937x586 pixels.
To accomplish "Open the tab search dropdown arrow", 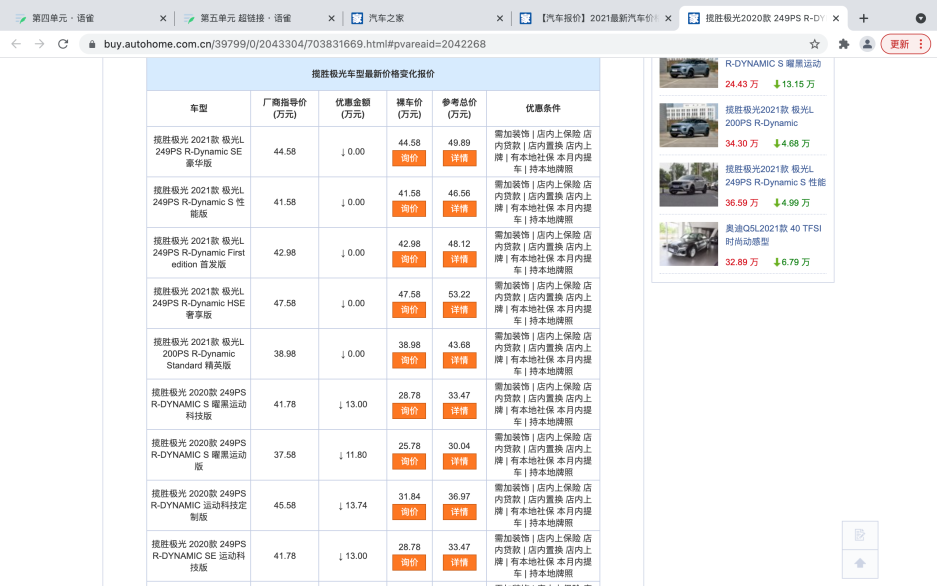I will (921, 19).
